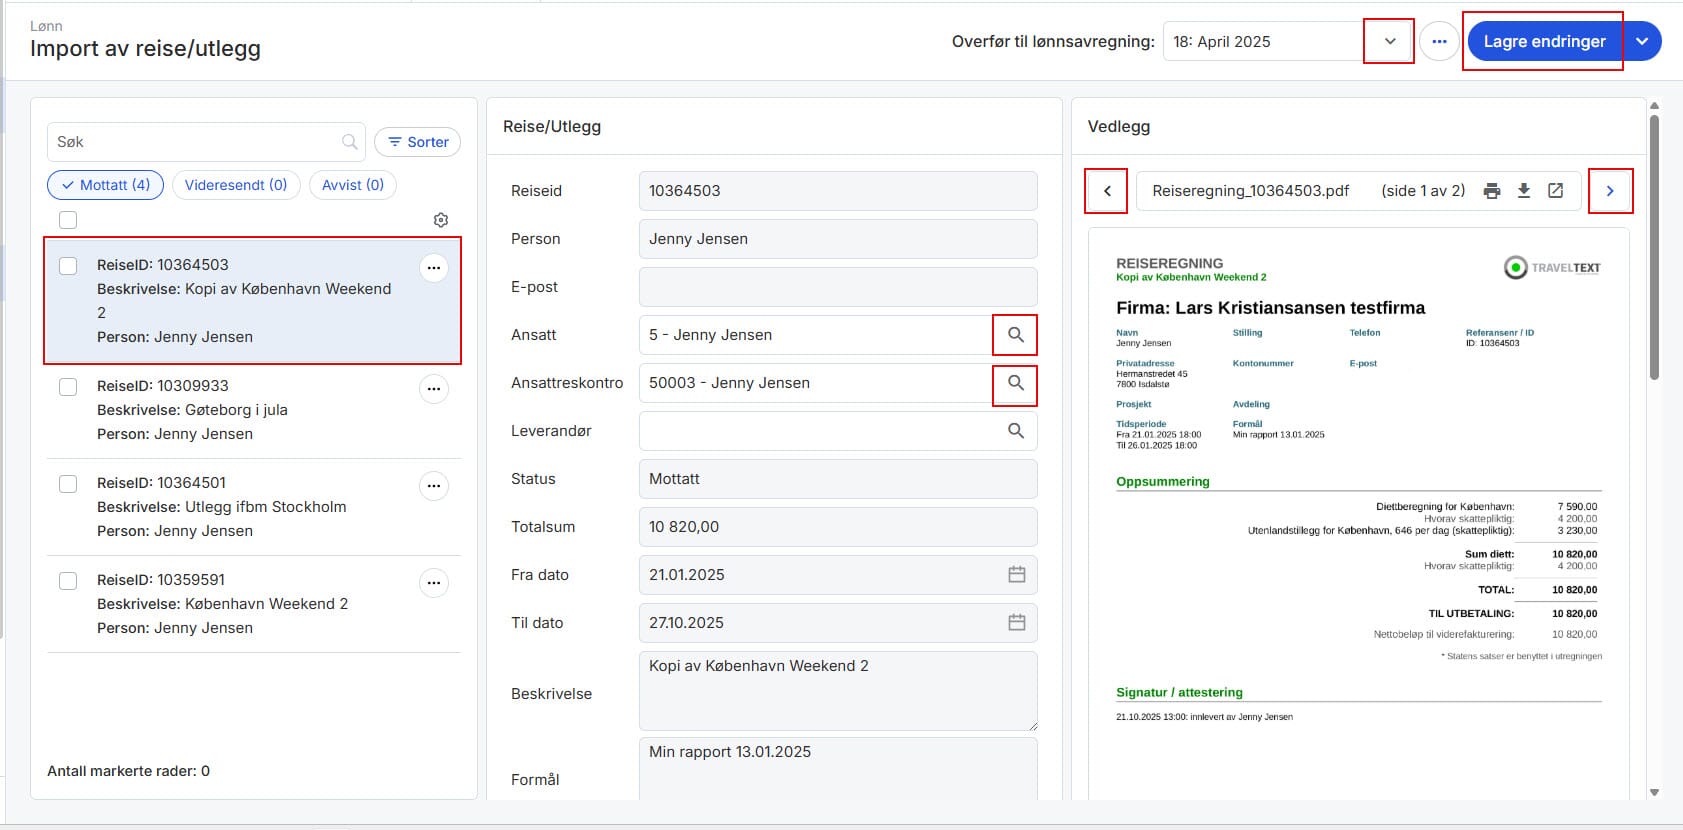
Task: Check the select-all checkbox above list
Action: (x=68, y=220)
